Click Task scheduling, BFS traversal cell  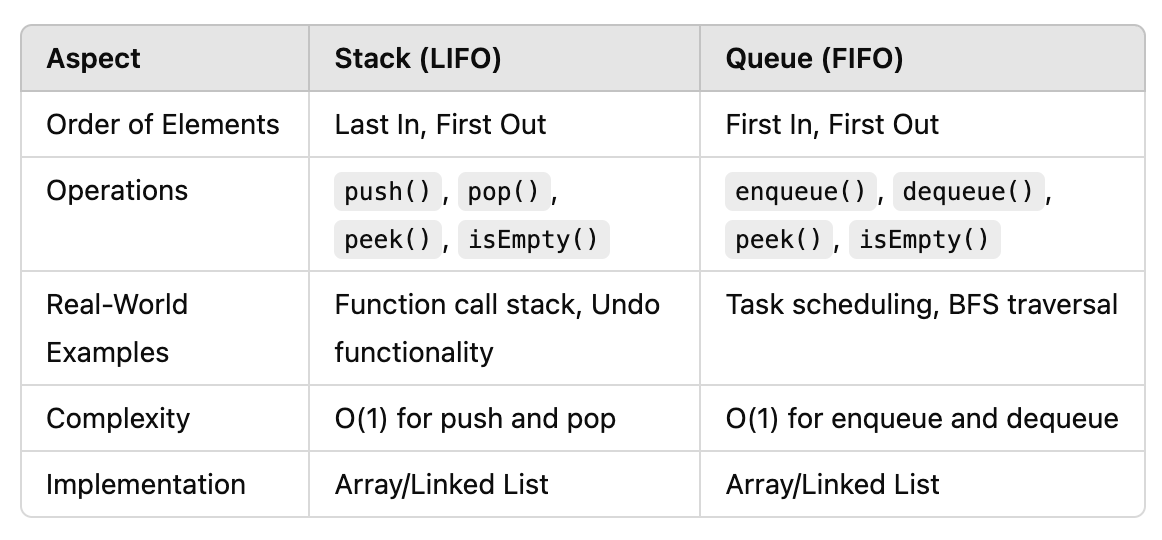point(921,304)
